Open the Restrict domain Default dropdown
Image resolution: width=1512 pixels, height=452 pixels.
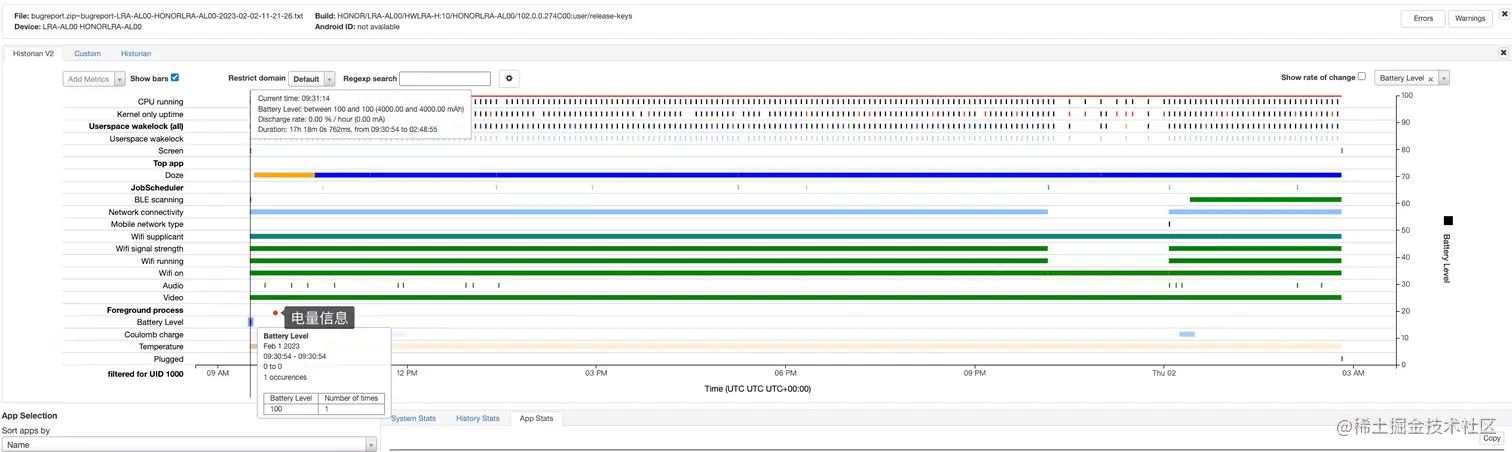point(311,79)
